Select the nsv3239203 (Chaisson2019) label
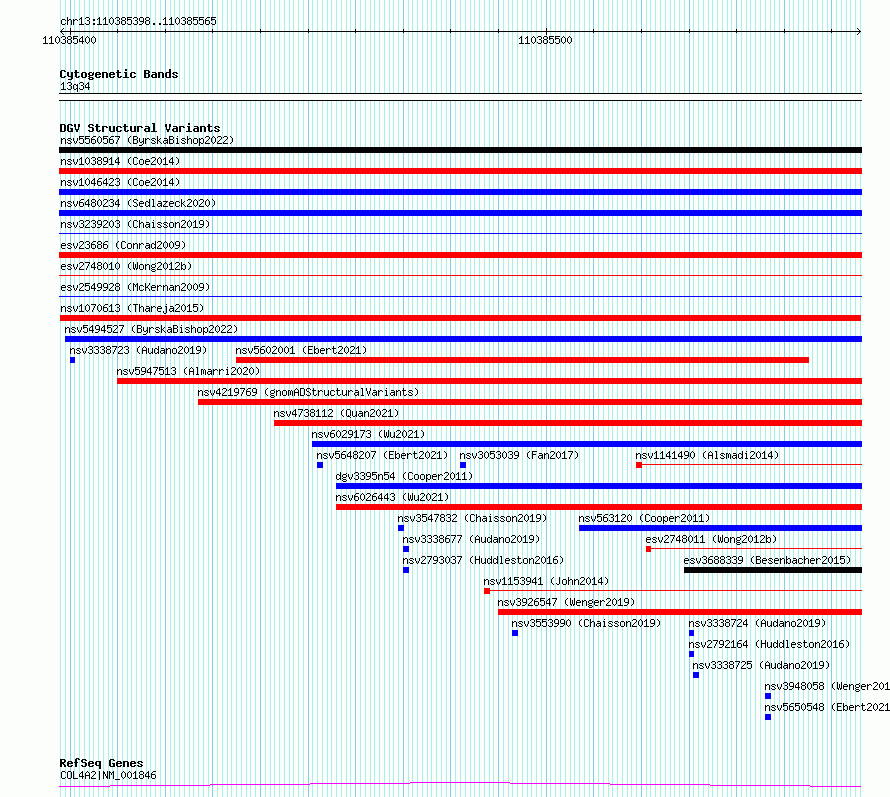The height and width of the screenshot is (797, 890). pos(135,224)
